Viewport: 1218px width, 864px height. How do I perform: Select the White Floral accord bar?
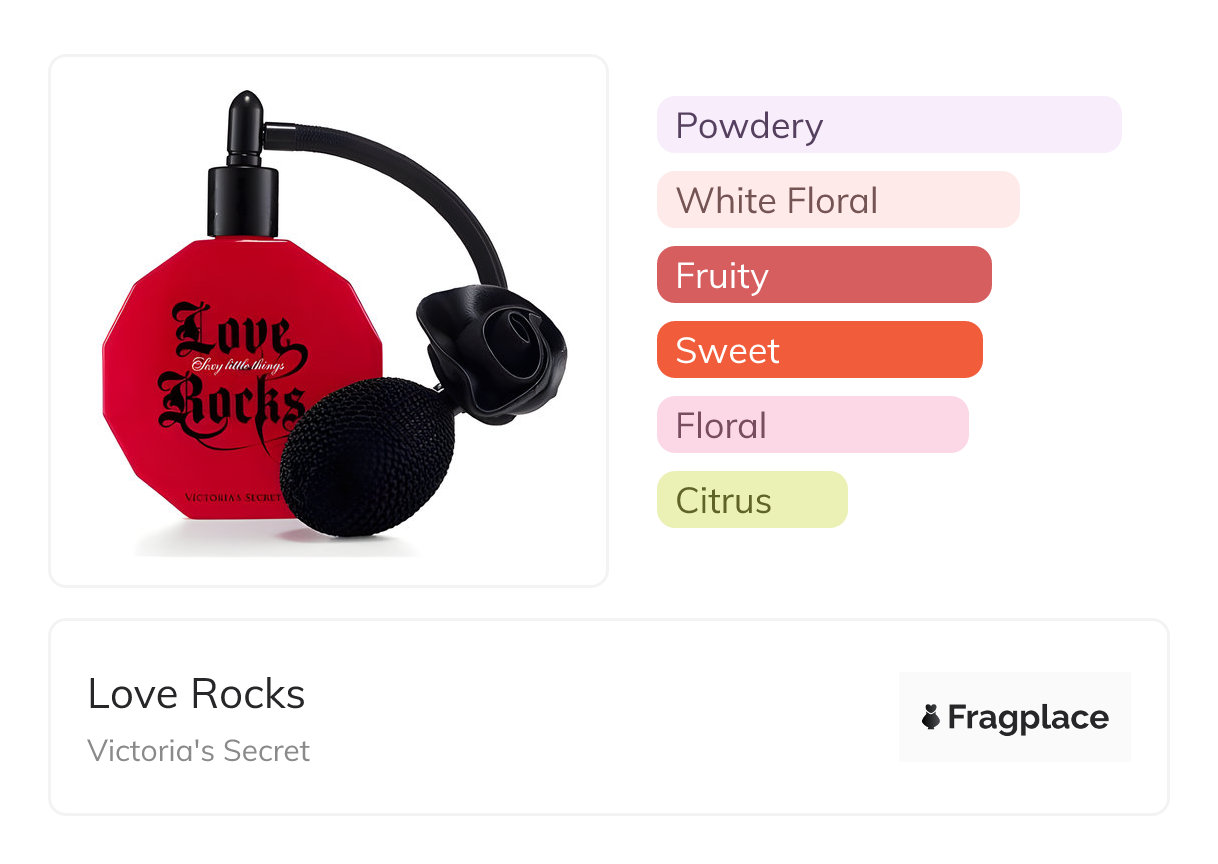coord(838,200)
